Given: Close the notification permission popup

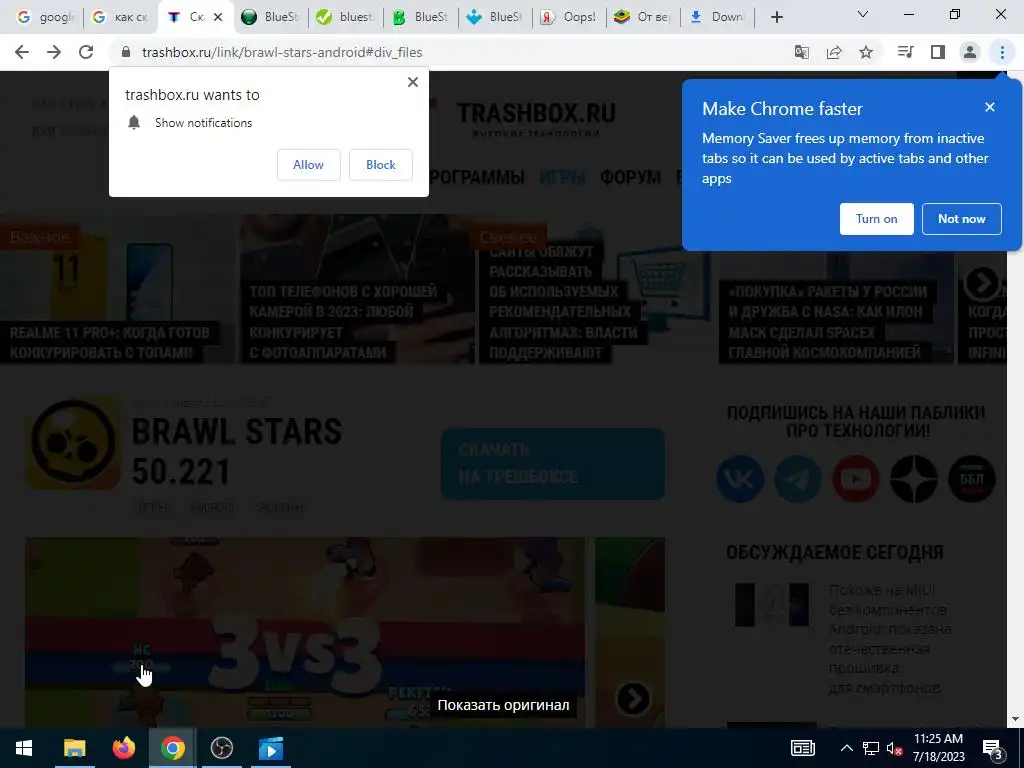Looking at the screenshot, I should tap(413, 82).
